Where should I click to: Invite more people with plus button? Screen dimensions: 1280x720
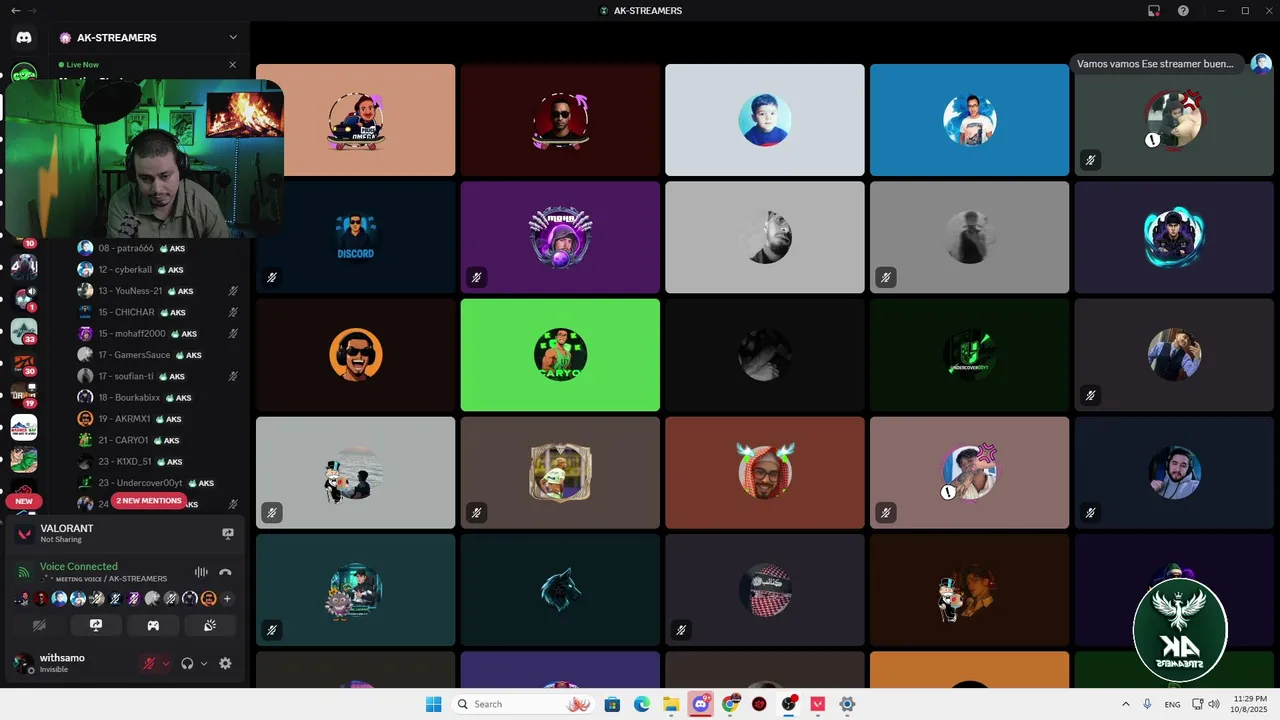pos(227,599)
